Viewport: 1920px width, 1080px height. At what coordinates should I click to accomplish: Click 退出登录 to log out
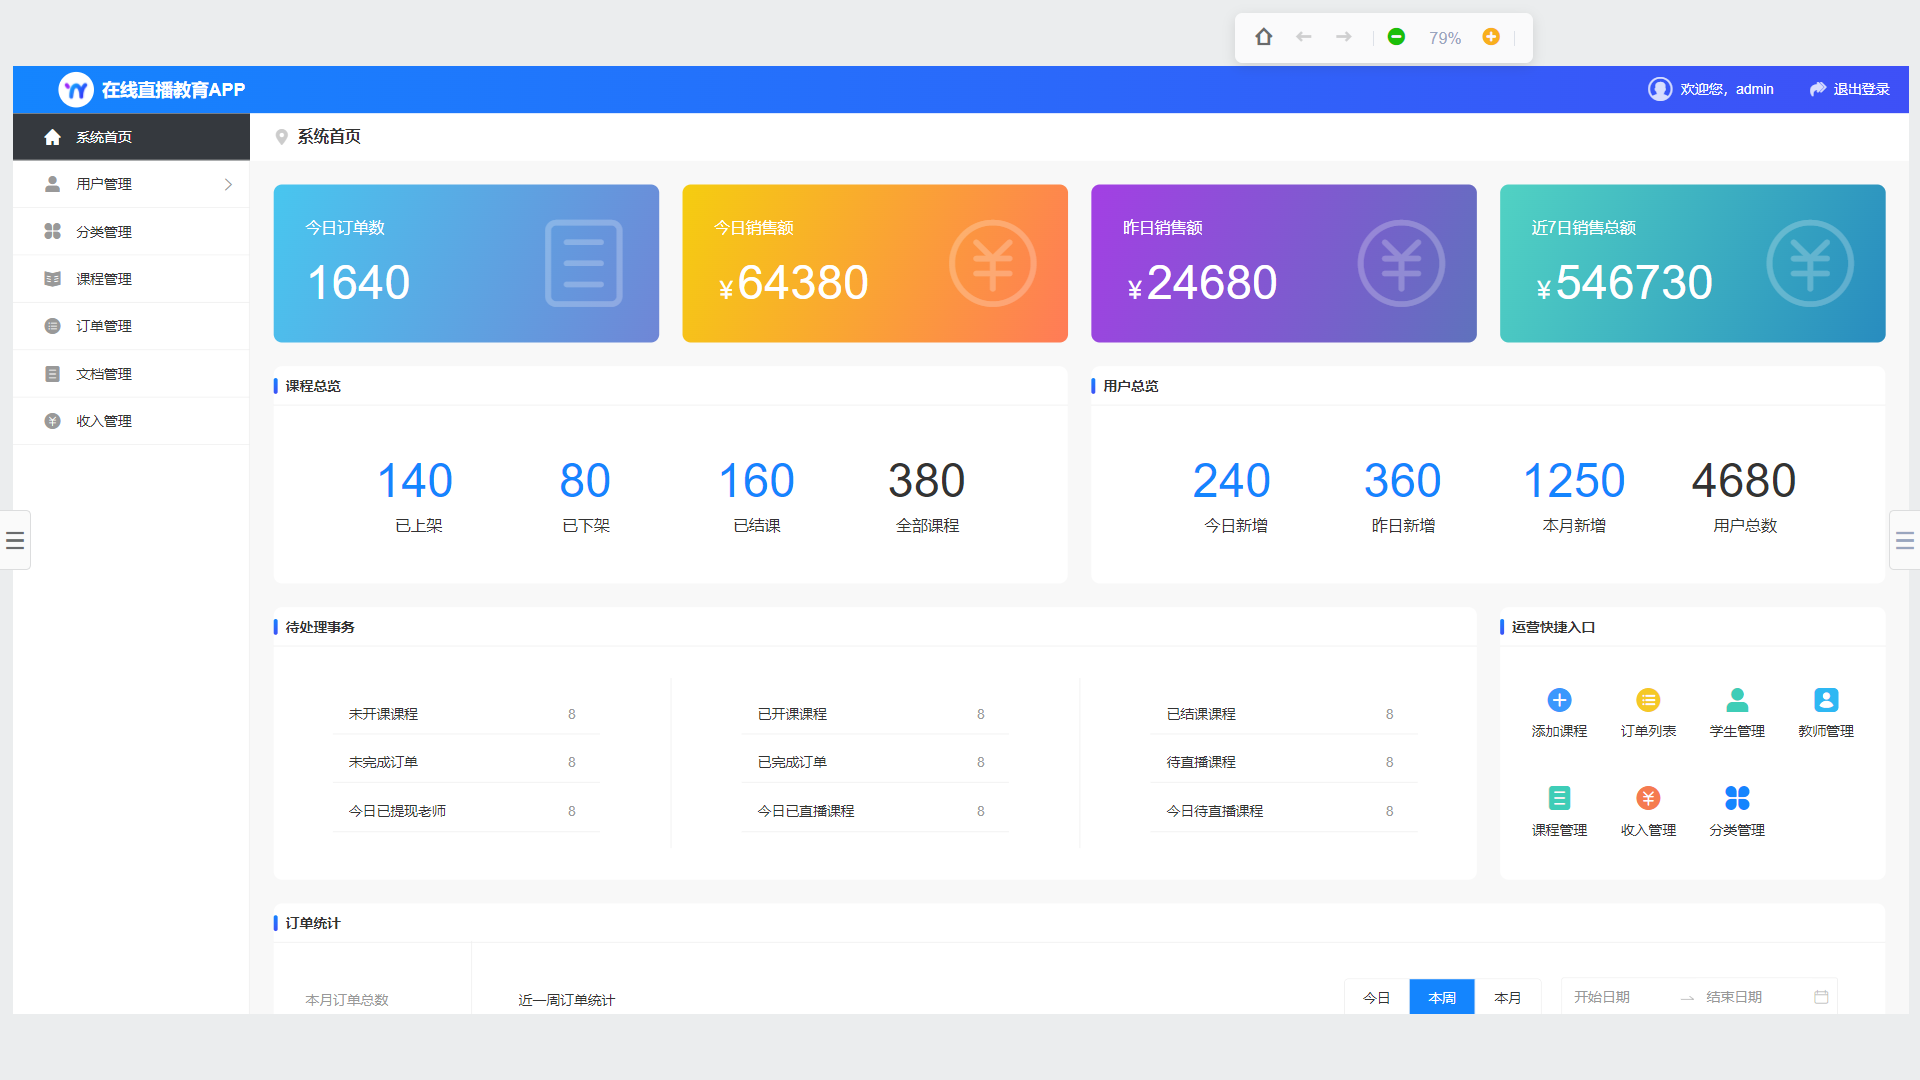pos(1850,89)
